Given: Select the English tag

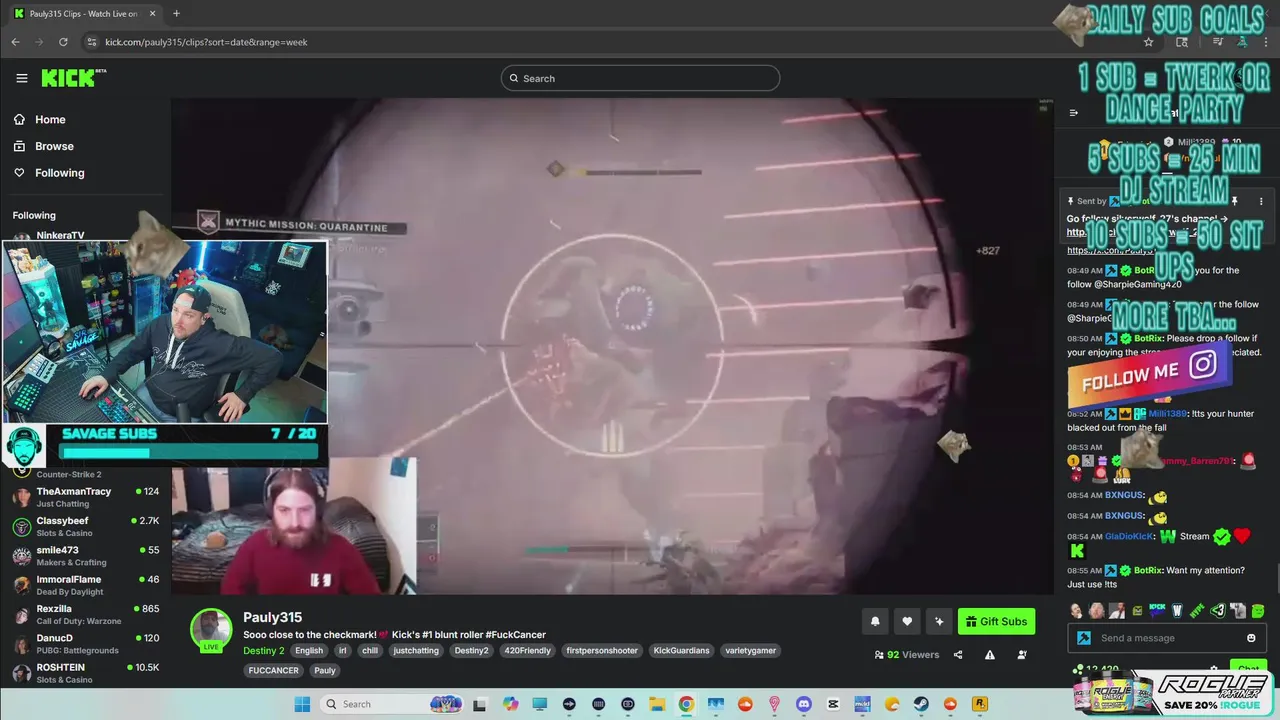Looking at the screenshot, I should coord(309,650).
